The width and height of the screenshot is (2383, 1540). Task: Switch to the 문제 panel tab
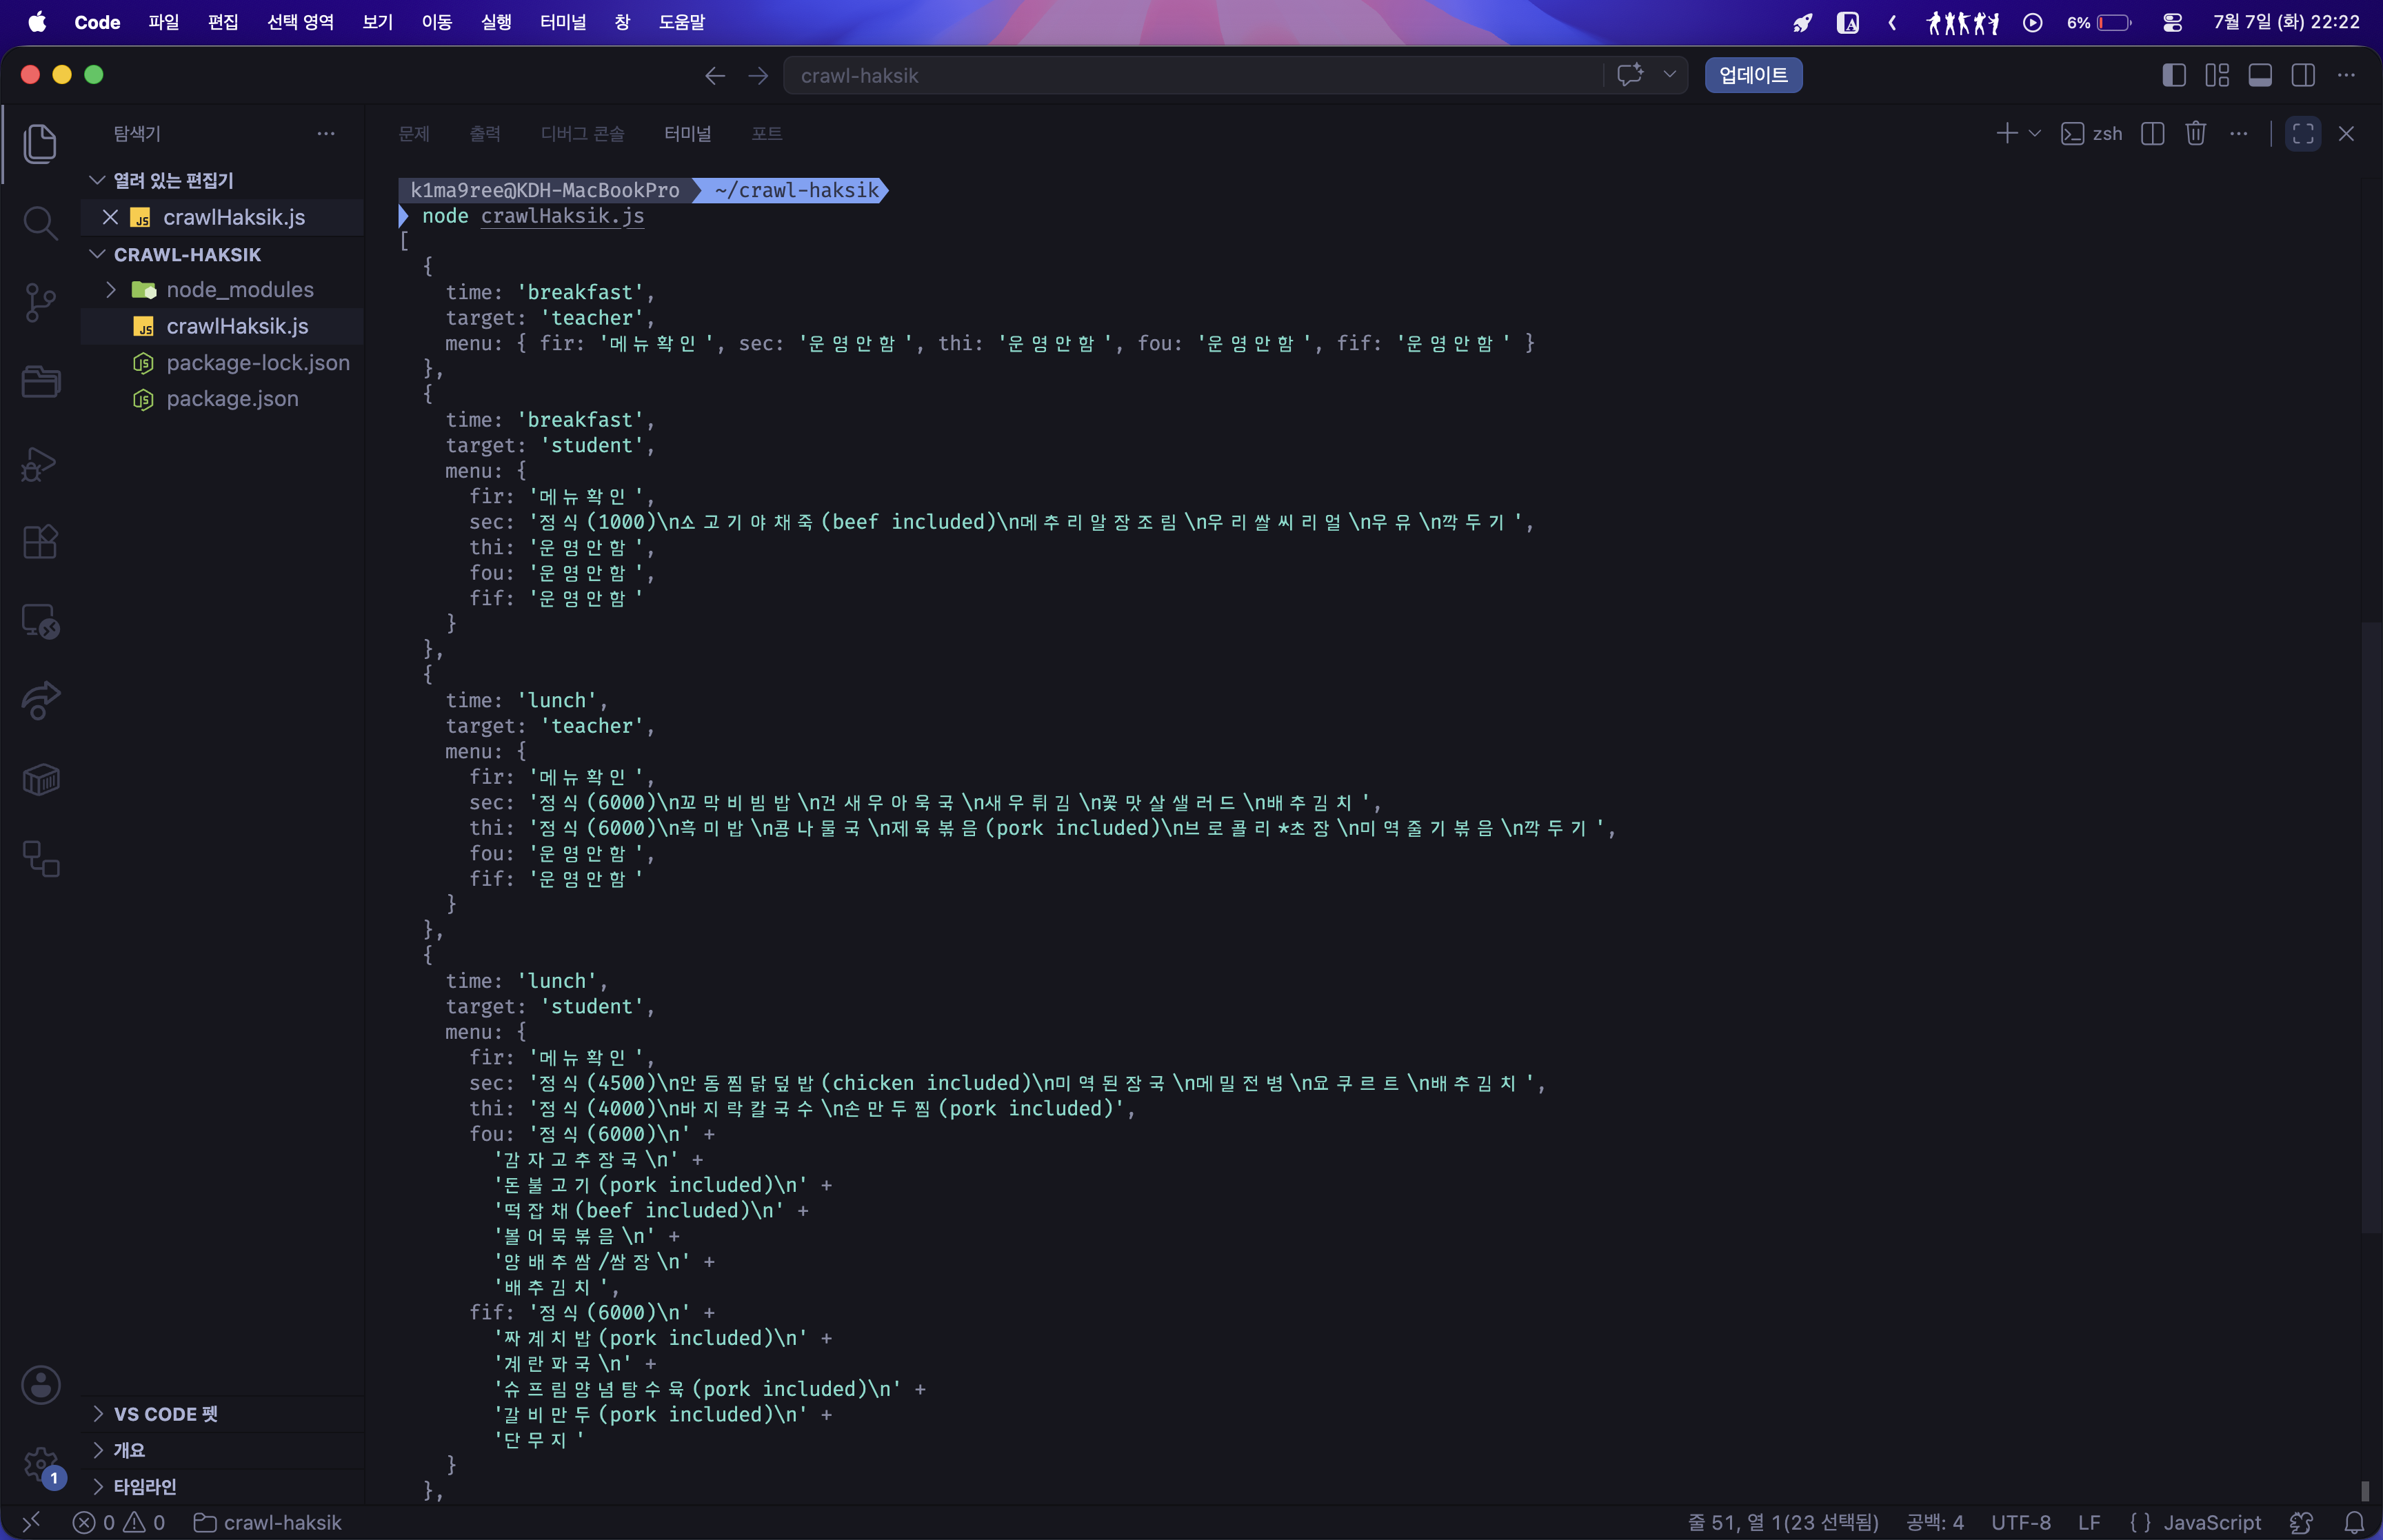(413, 134)
